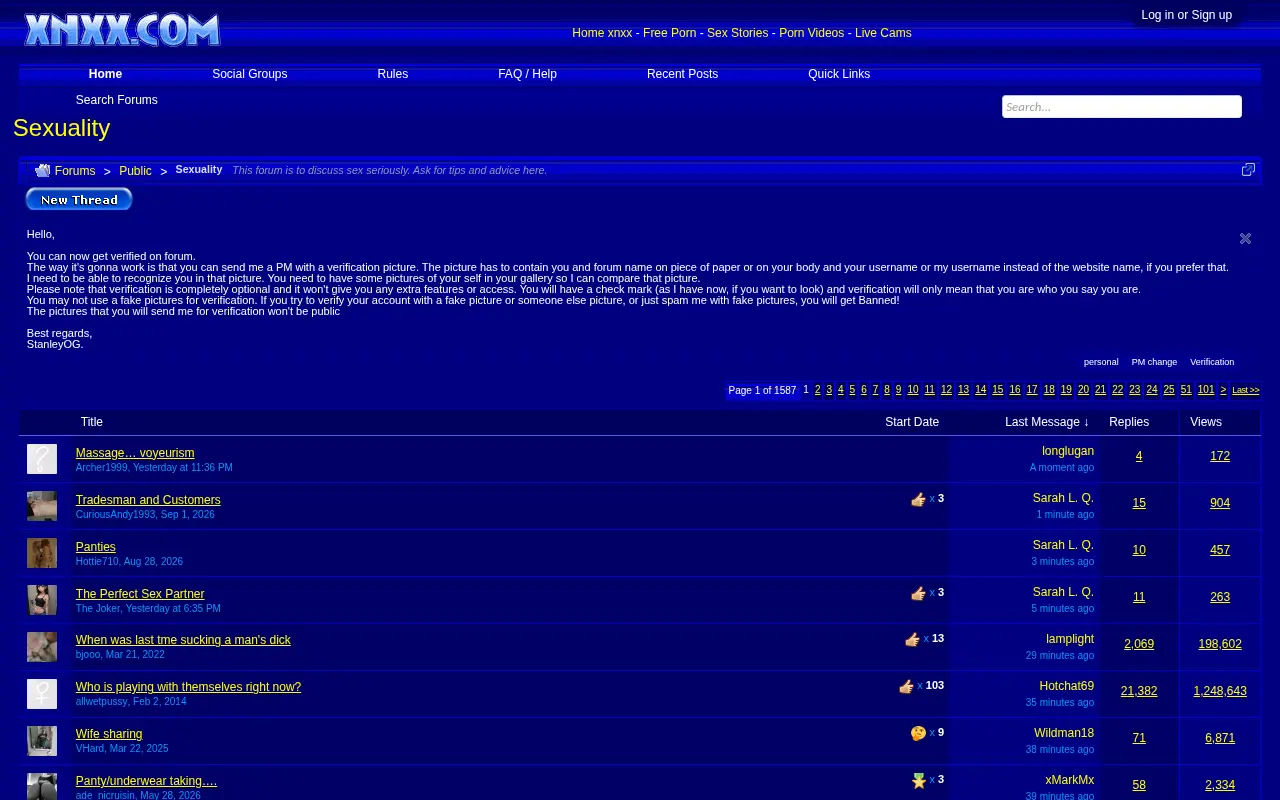
Task: Dismiss the verification notice with its X icon
Action: [1245, 238]
